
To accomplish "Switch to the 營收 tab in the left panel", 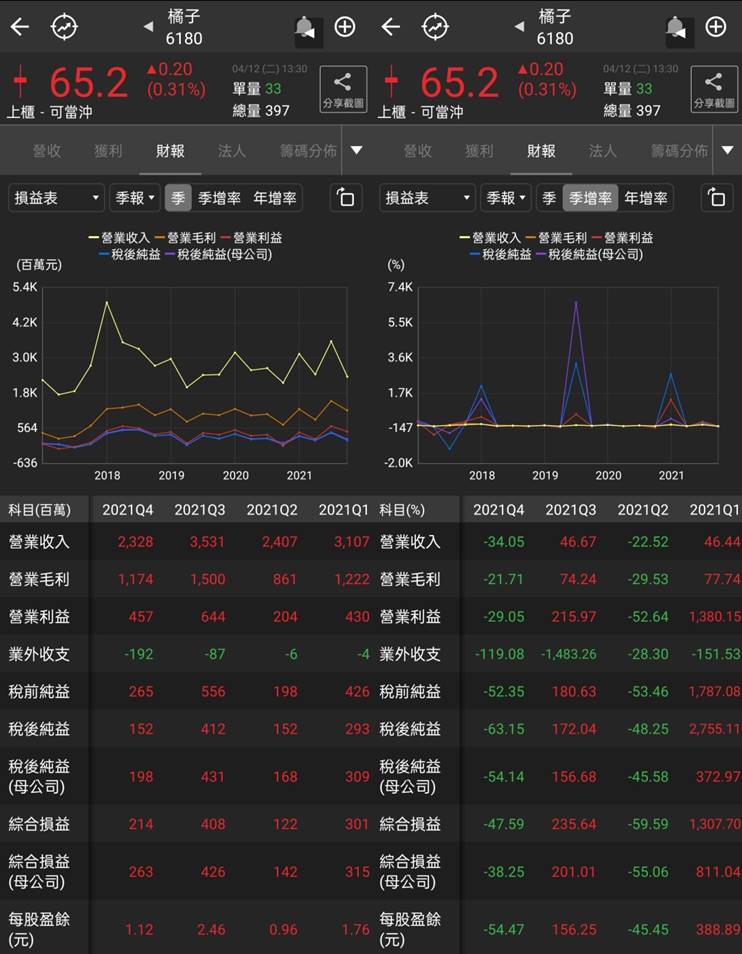I will (47, 151).
